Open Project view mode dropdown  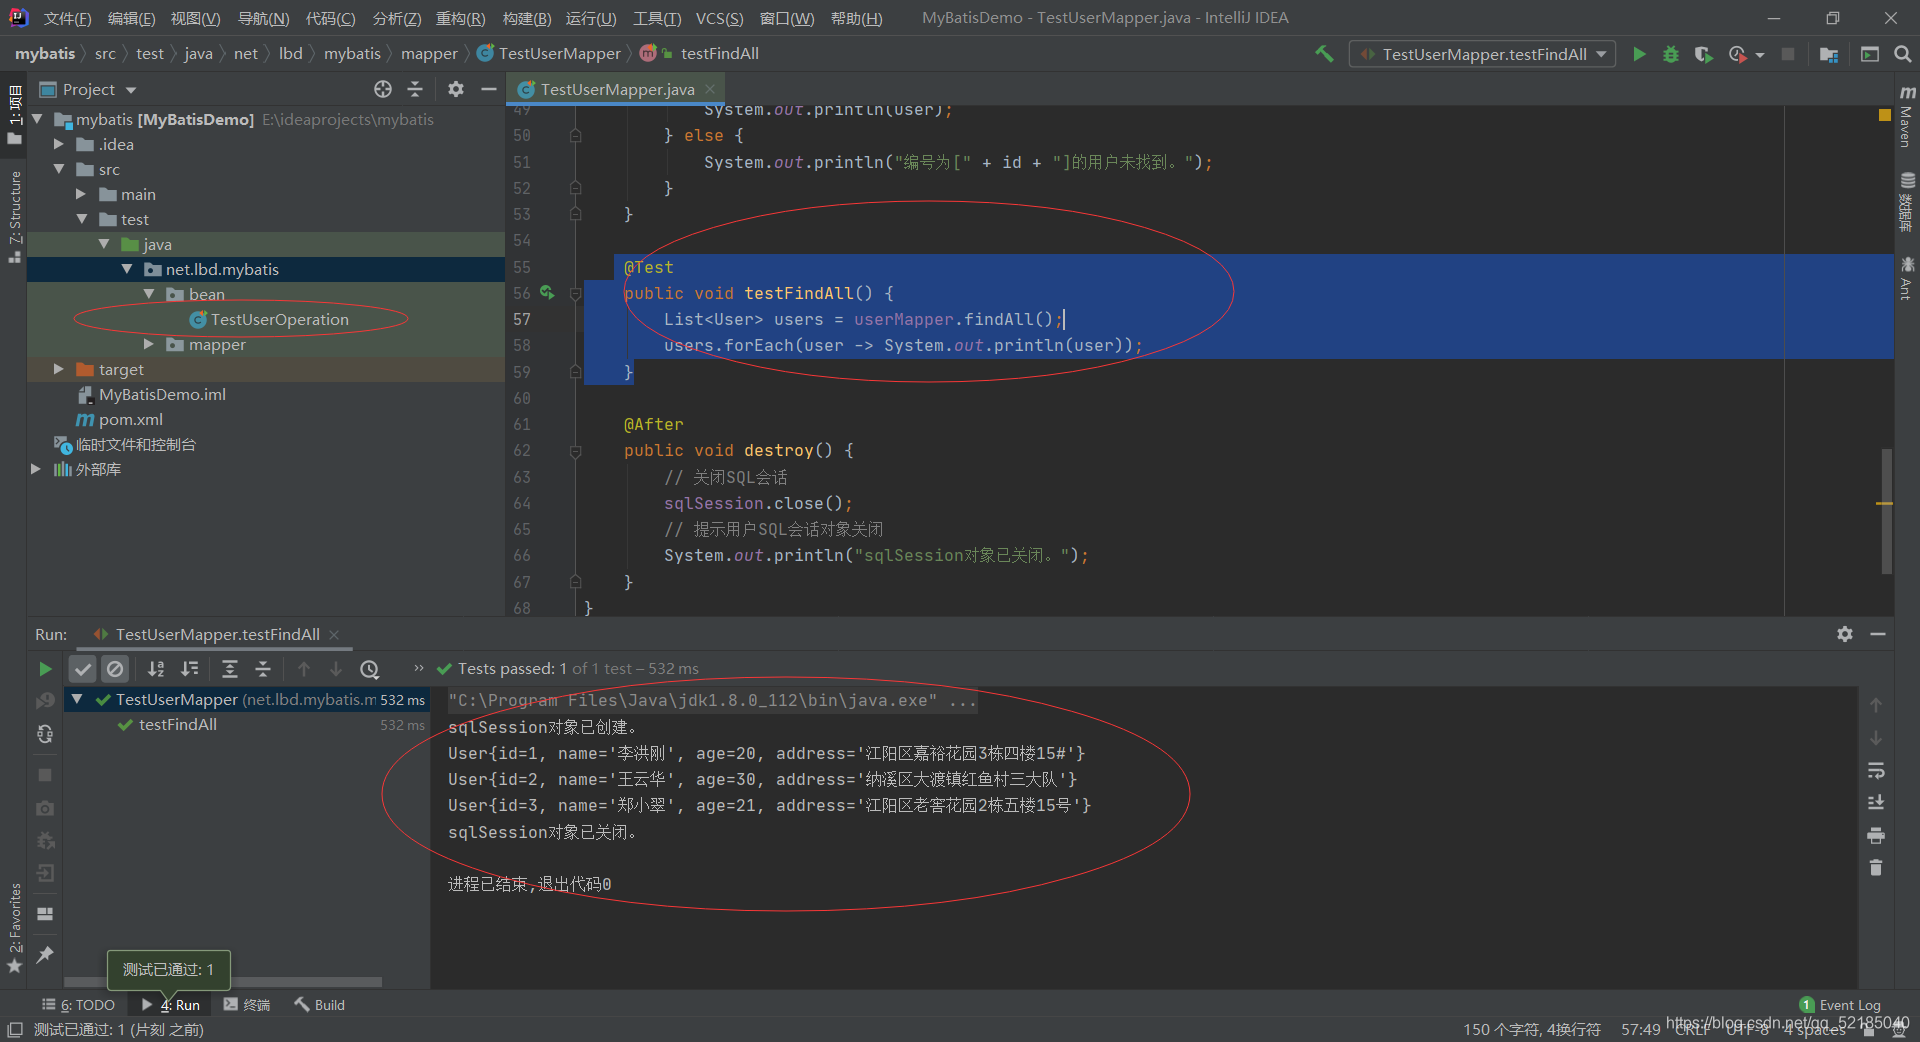[x=131, y=90]
